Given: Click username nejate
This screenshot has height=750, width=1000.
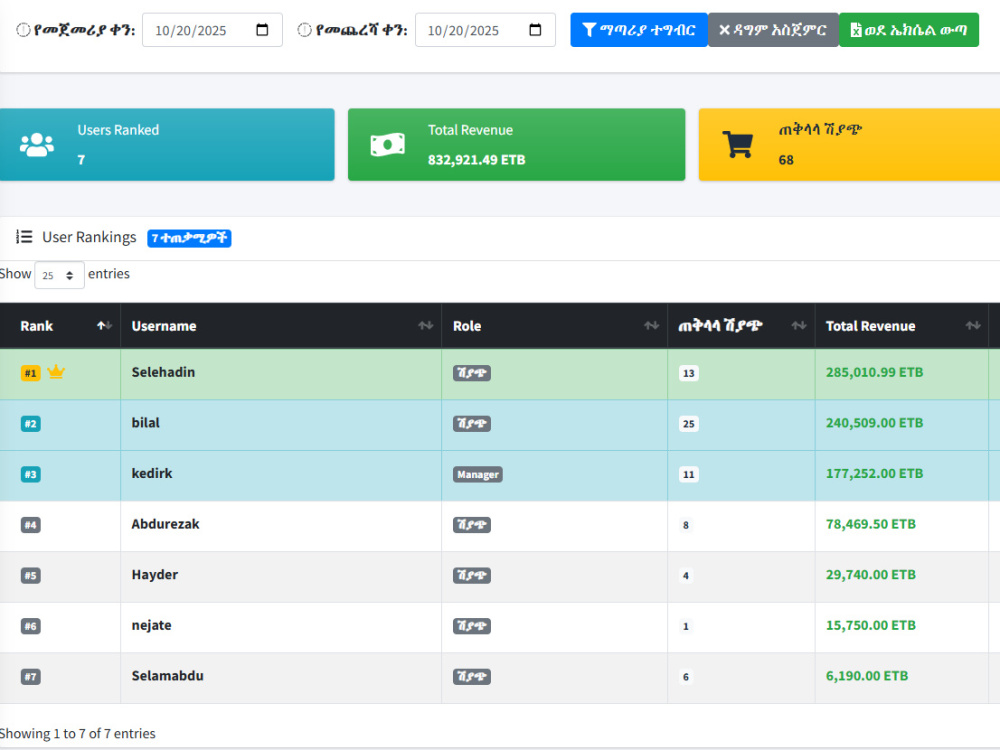Looking at the screenshot, I should pyautogui.click(x=151, y=625).
